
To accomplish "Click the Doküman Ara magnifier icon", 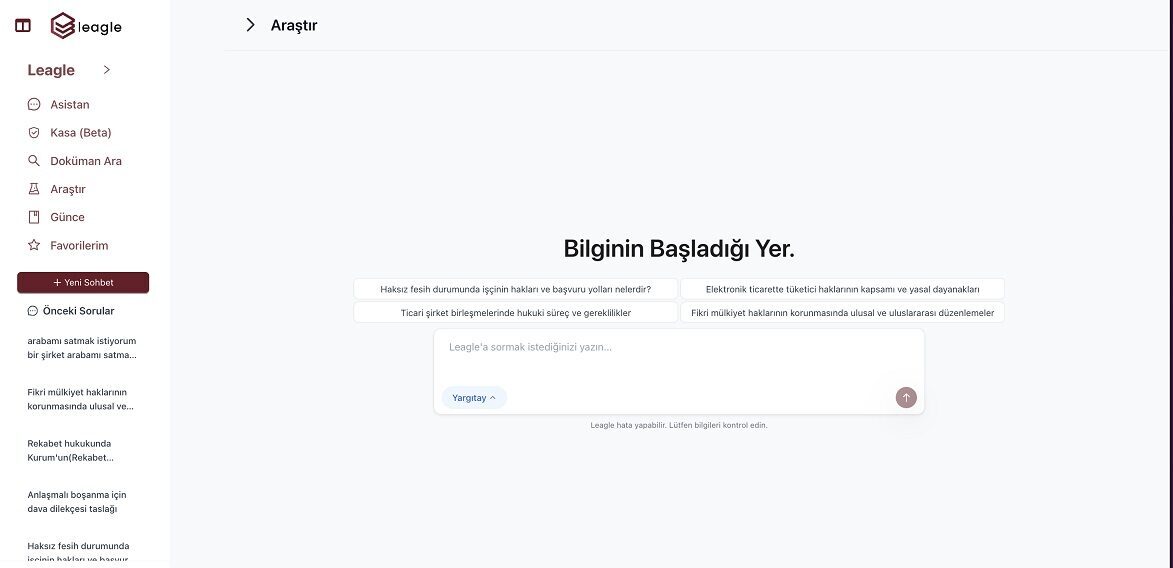I will [x=33, y=161].
